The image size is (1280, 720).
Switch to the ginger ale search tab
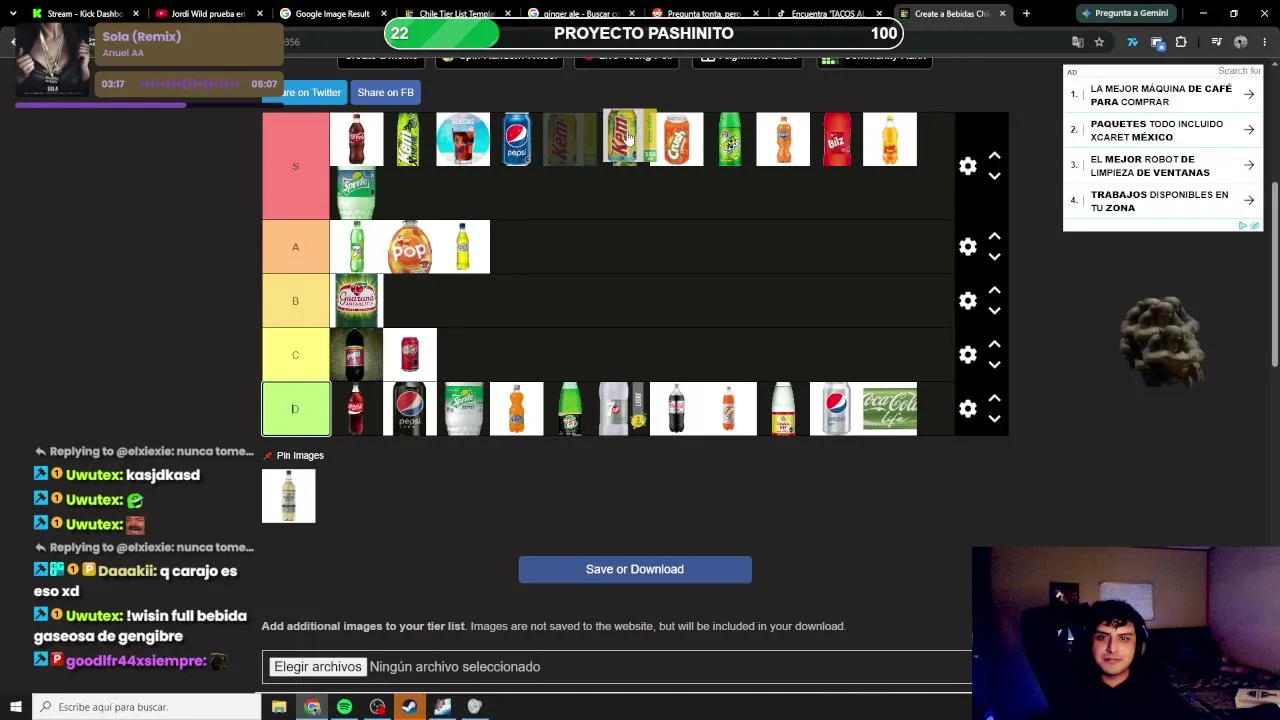tap(580, 14)
